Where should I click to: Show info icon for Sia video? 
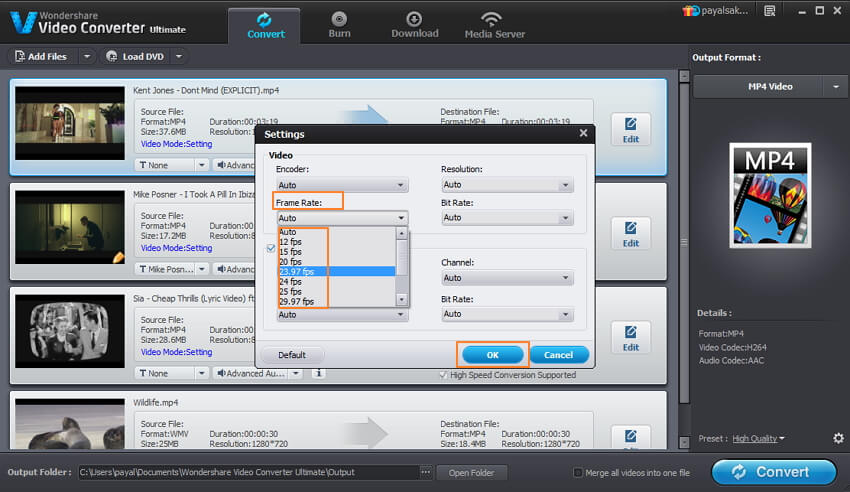pos(319,373)
